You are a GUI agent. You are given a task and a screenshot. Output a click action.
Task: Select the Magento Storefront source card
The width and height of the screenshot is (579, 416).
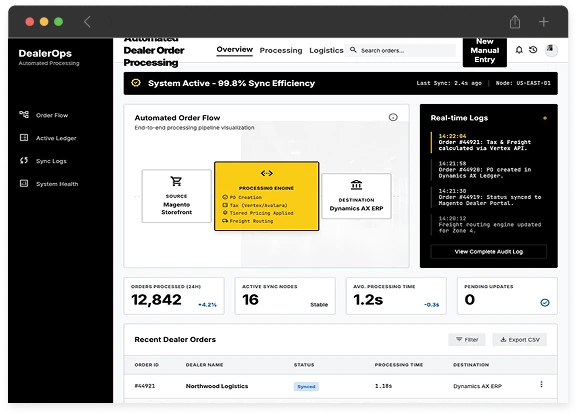[177, 196]
